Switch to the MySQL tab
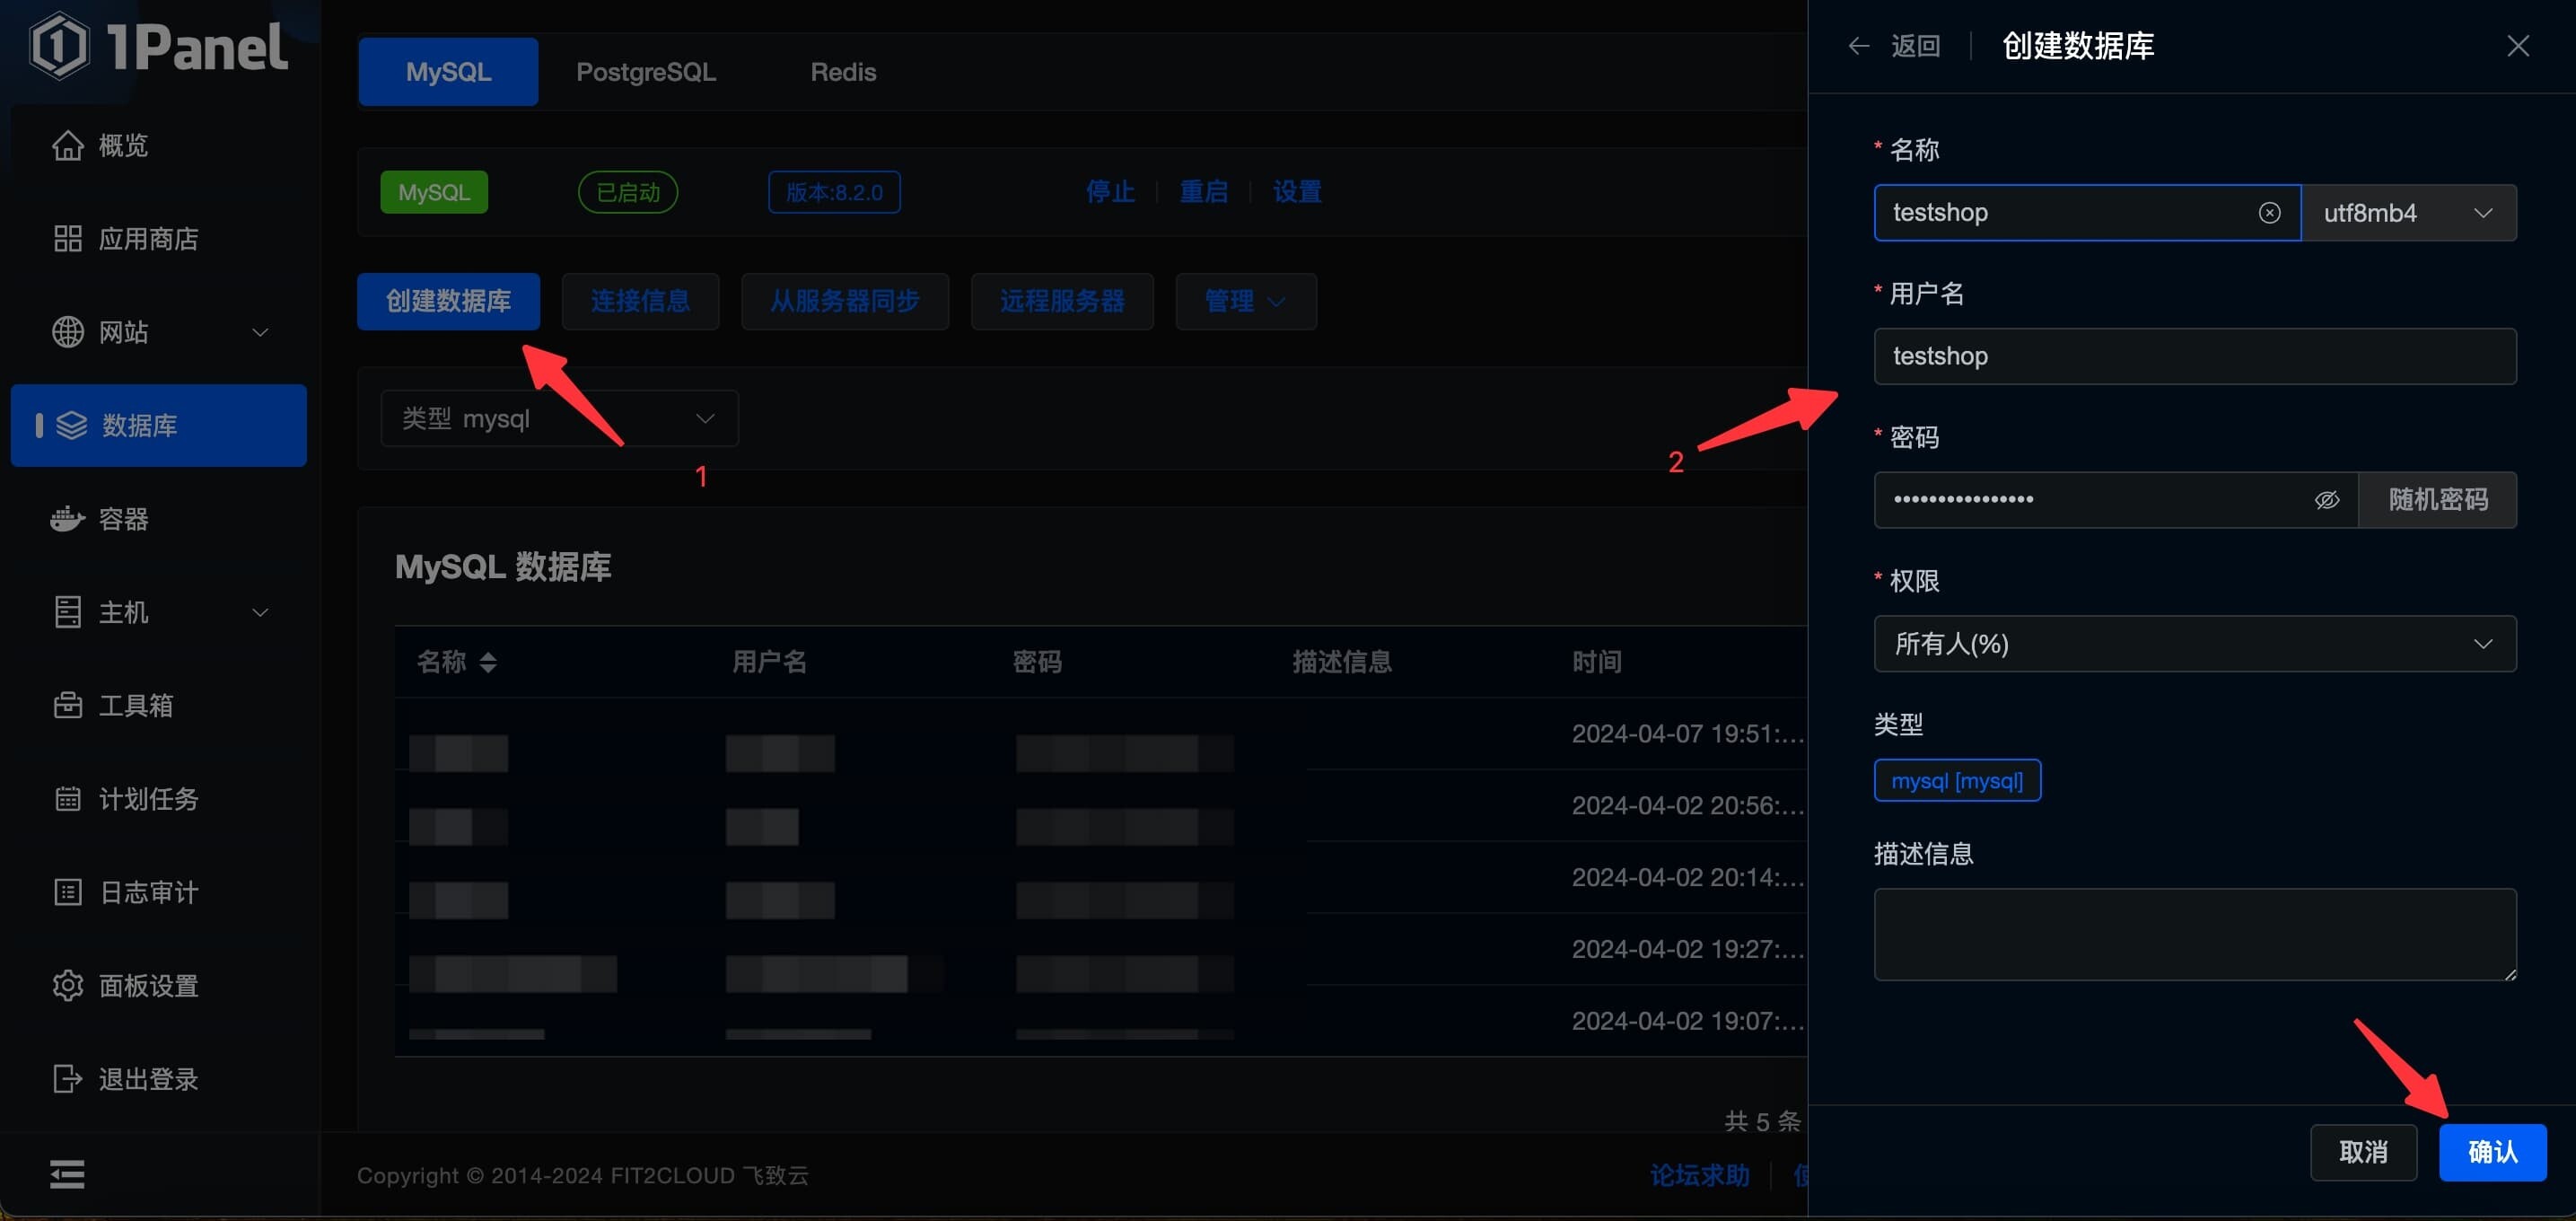2576x1221 pixels. pos(448,72)
